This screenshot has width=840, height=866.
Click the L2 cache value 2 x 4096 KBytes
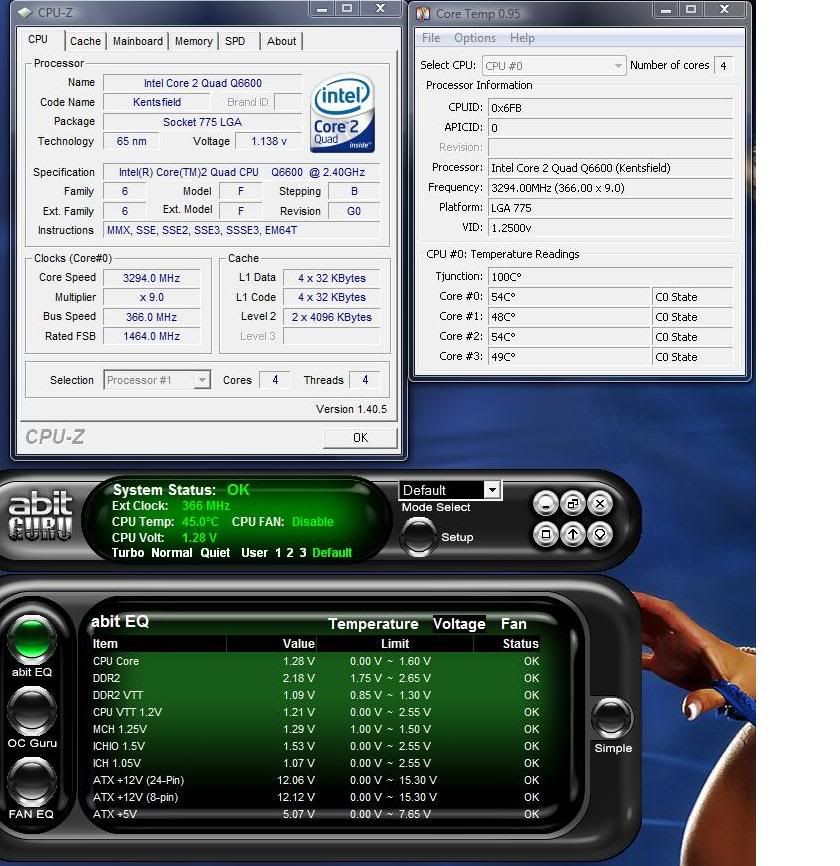click(x=331, y=317)
